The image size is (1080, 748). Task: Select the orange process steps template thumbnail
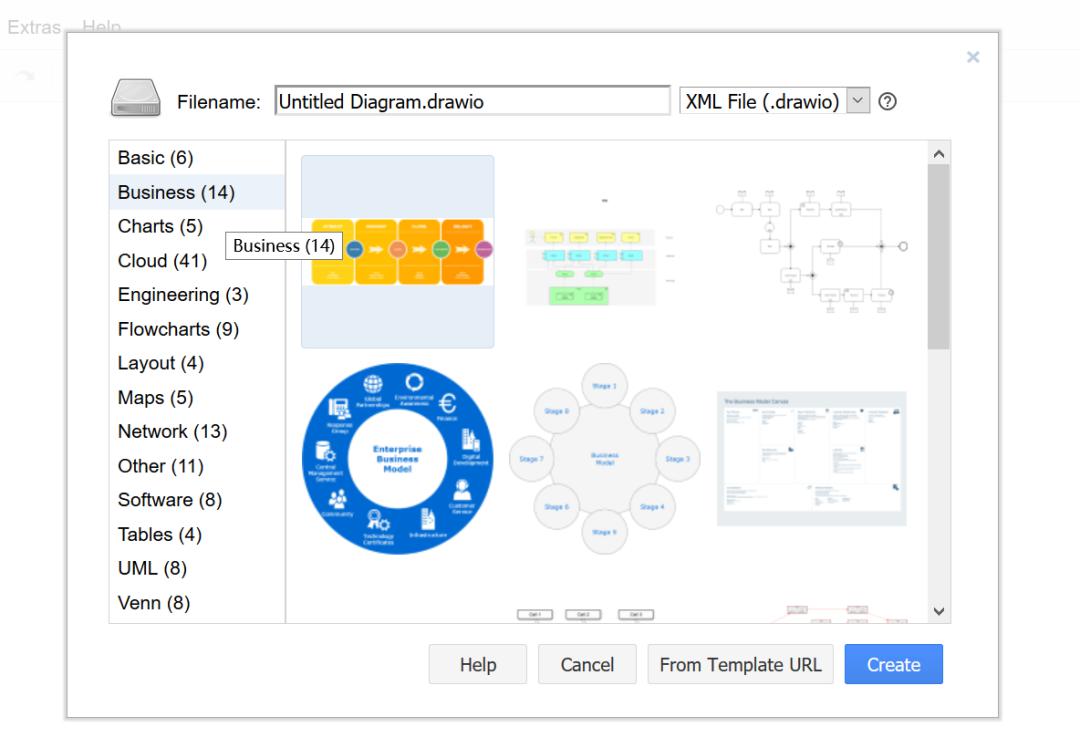(397, 251)
